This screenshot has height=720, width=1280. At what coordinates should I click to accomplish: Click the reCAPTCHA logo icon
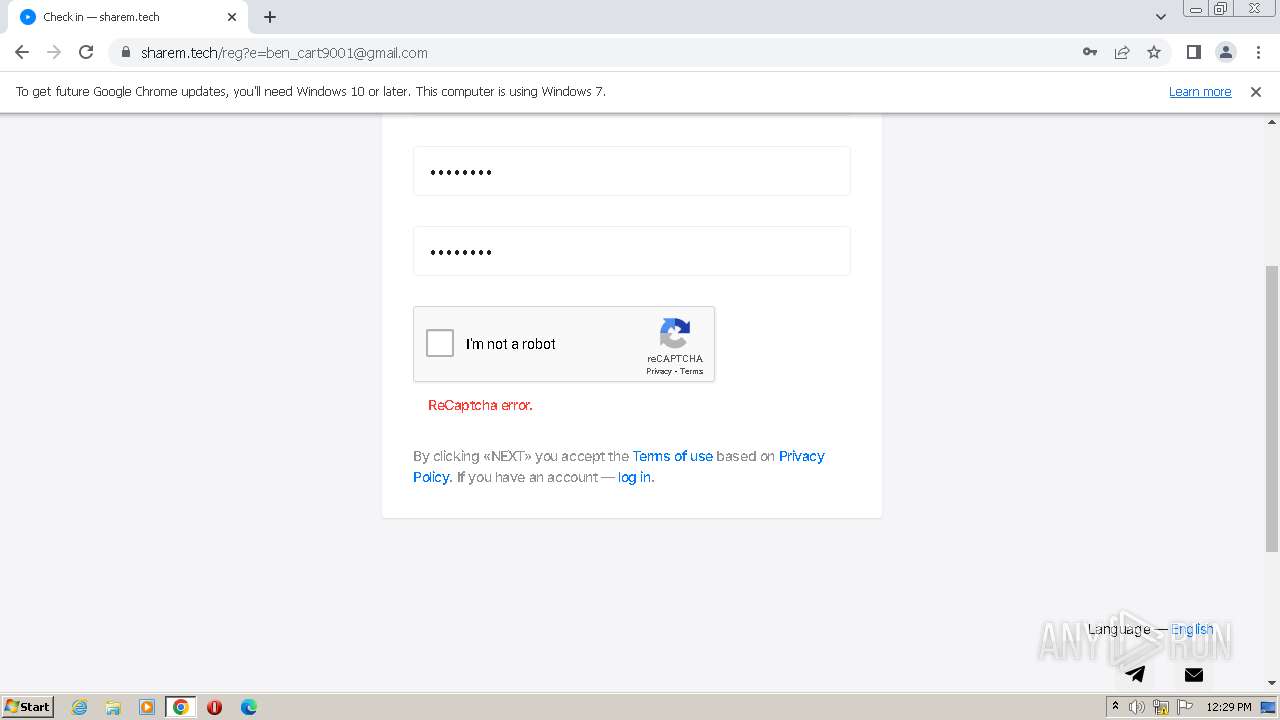(x=675, y=333)
